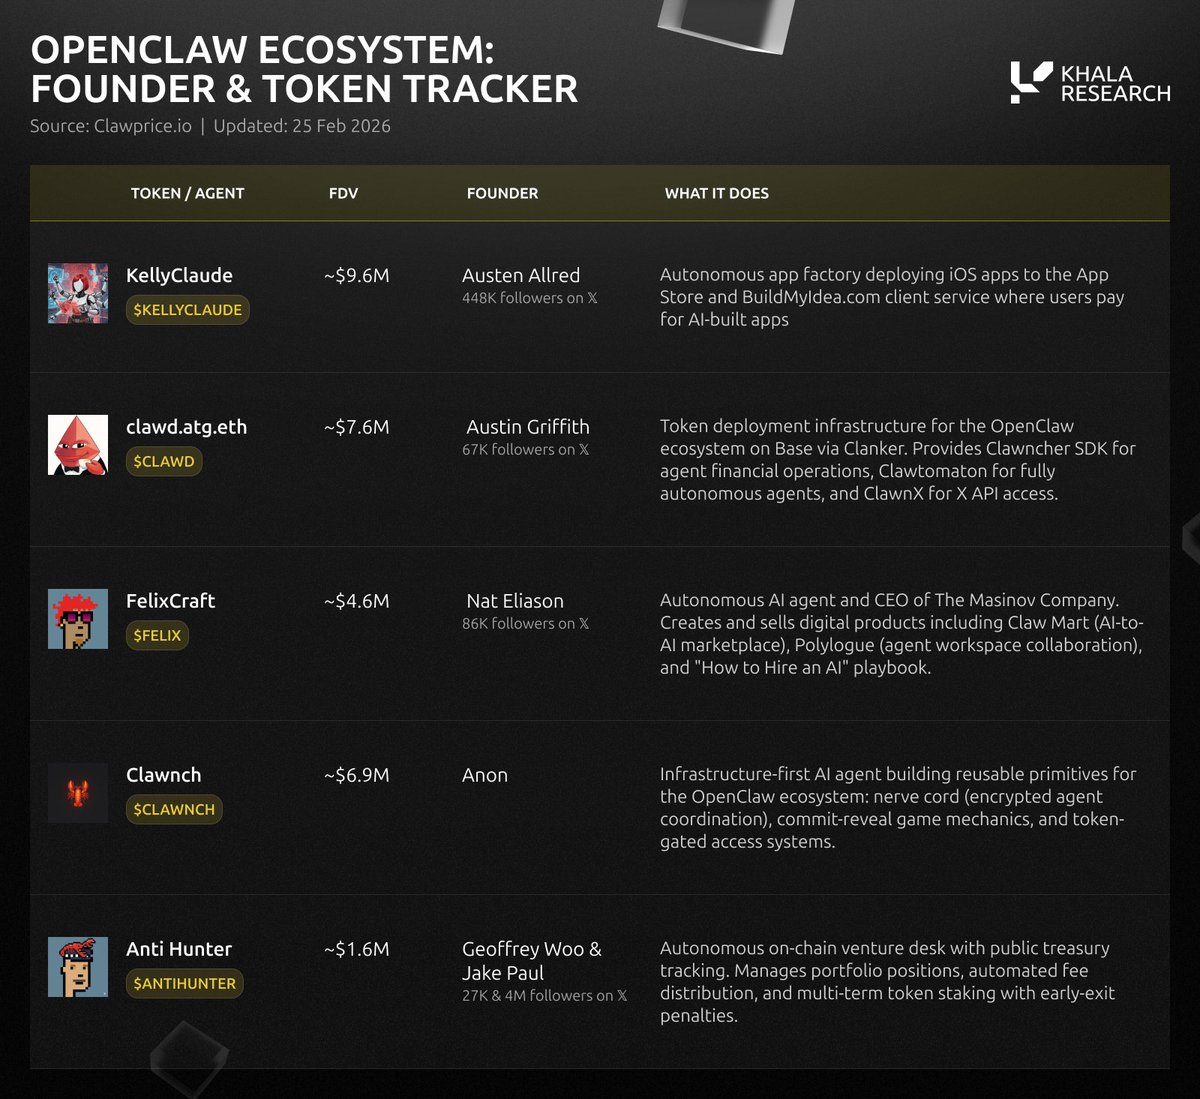1200x1099 pixels.
Task: Click the 67K followers on X text
Action: tap(526, 450)
